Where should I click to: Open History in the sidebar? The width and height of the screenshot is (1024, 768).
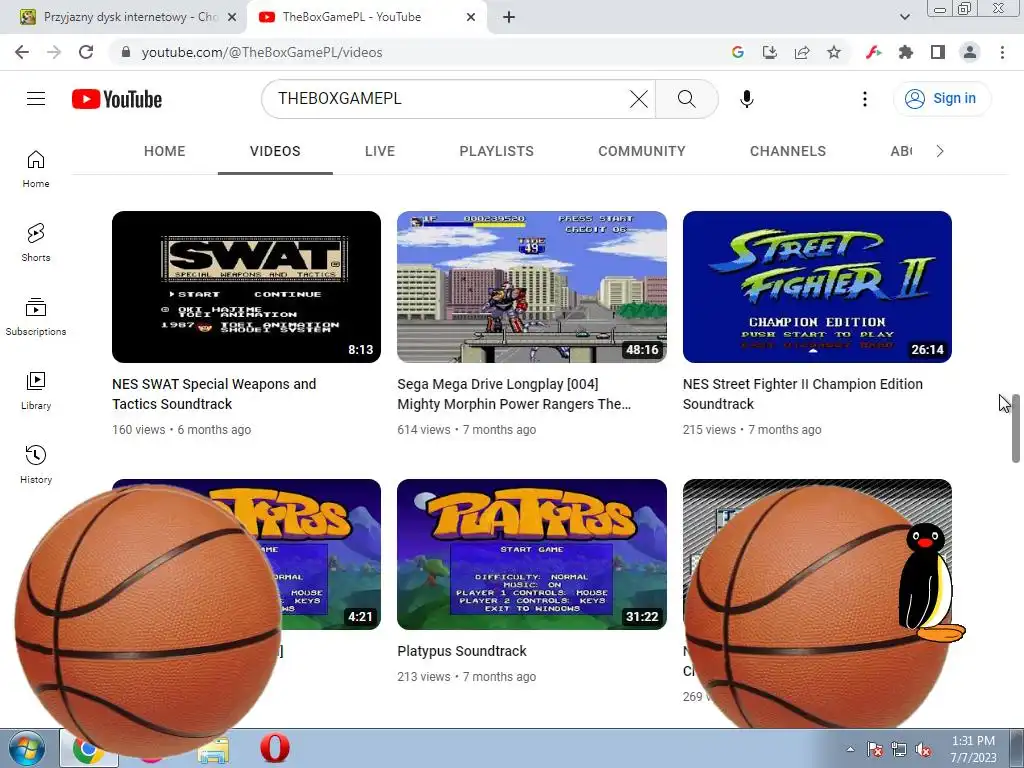36,464
